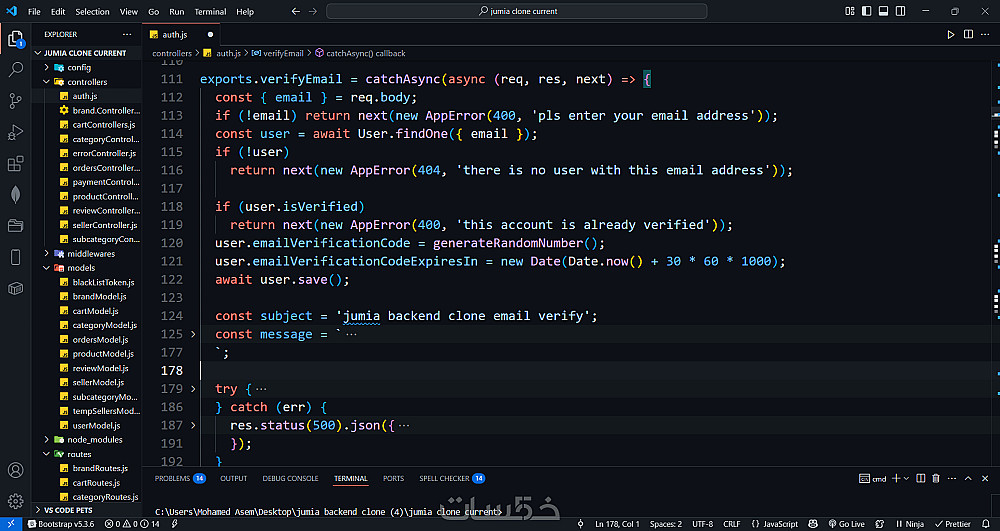Open the Source Control view

[x=15, y=101]
